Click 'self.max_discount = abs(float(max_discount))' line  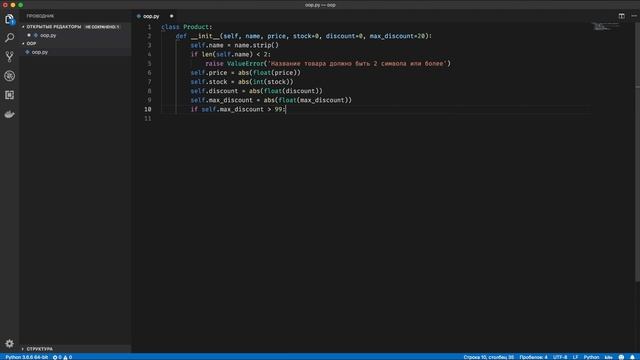click(271, 100)
